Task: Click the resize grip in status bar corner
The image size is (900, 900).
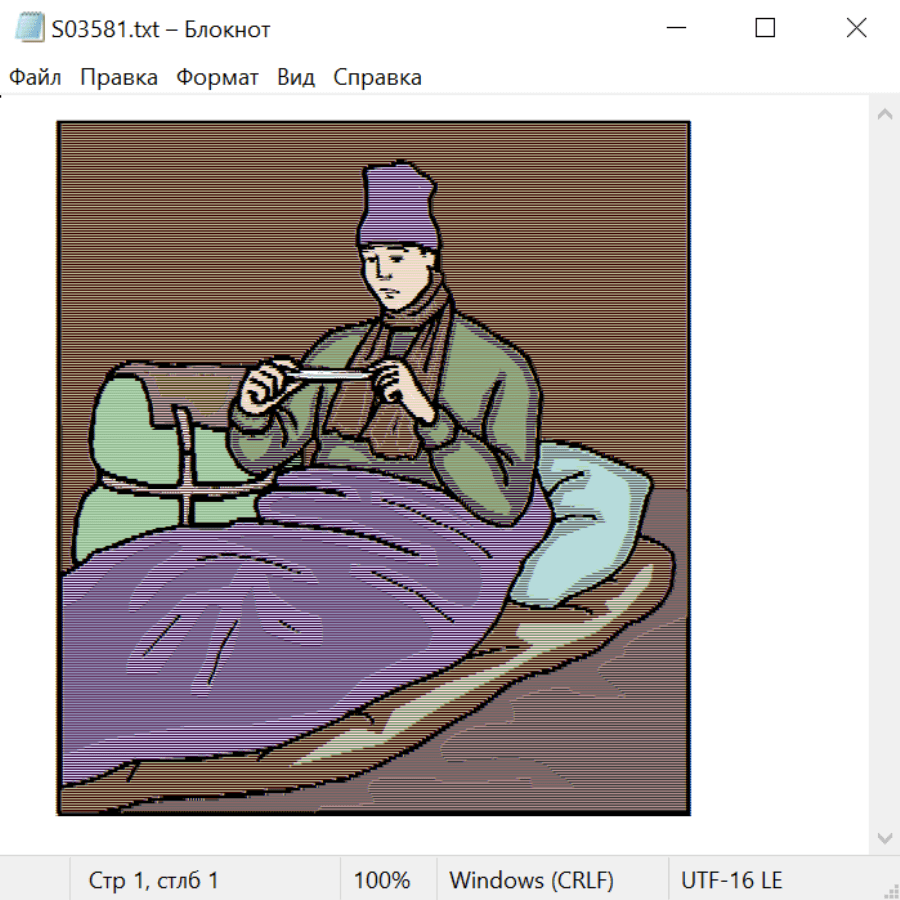Action: (890, 891)
